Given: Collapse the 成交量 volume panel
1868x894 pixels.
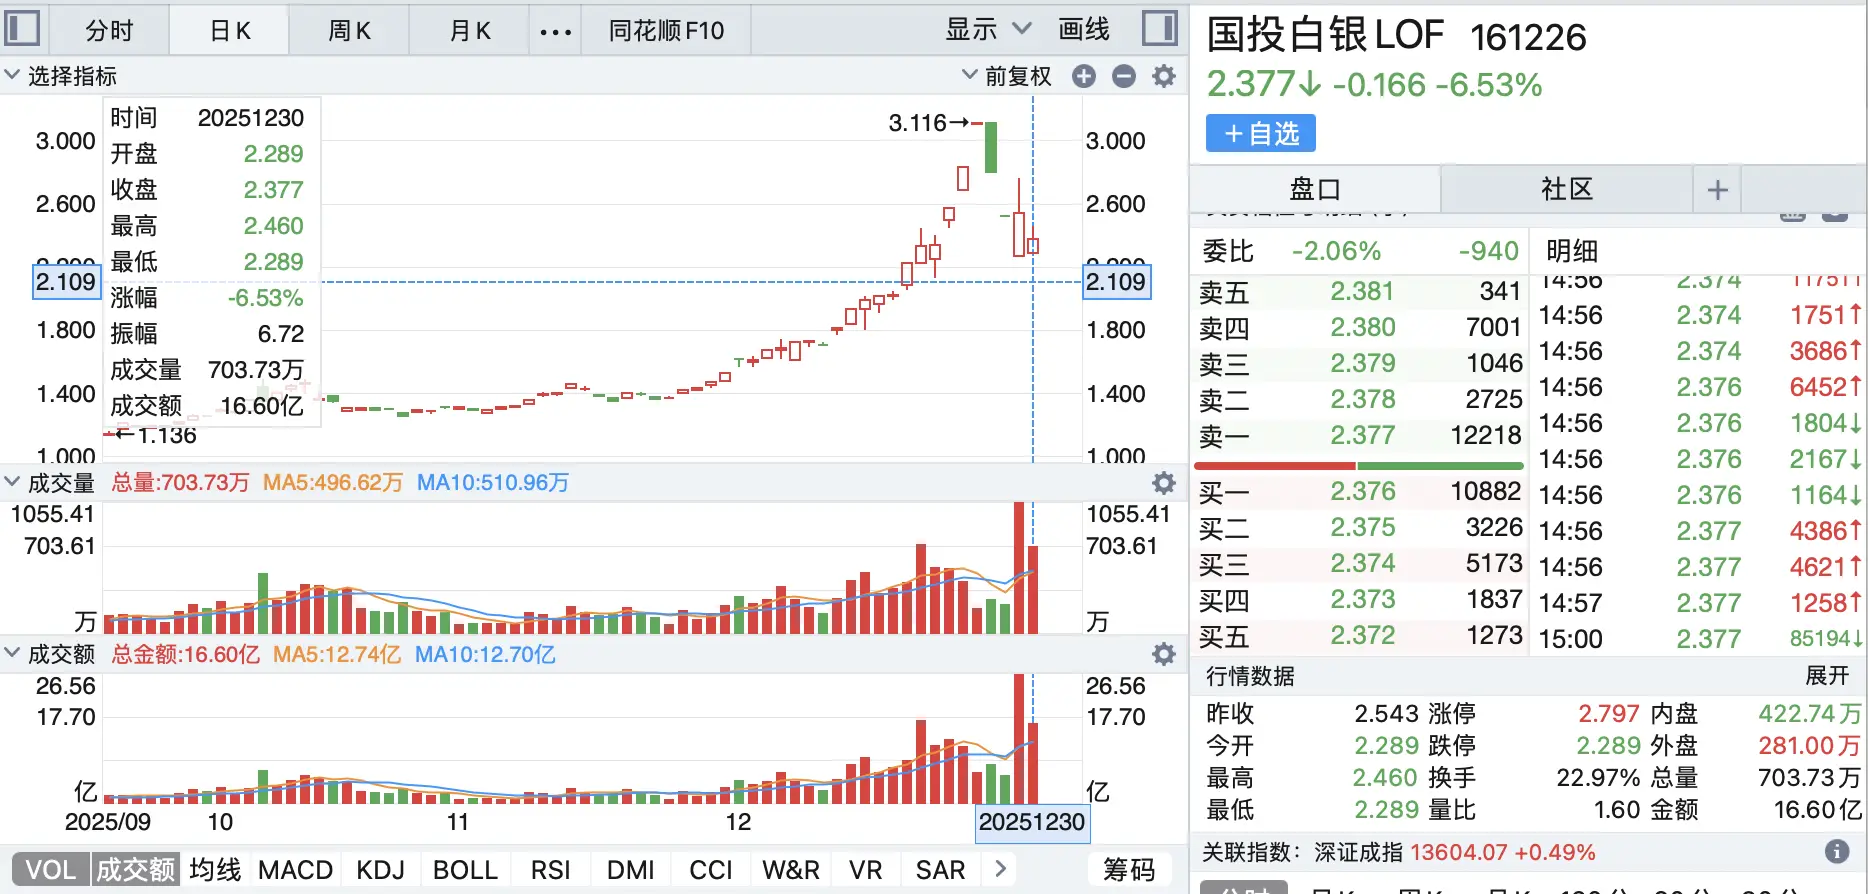Looking at the screenshot, I should click(13, 483).
